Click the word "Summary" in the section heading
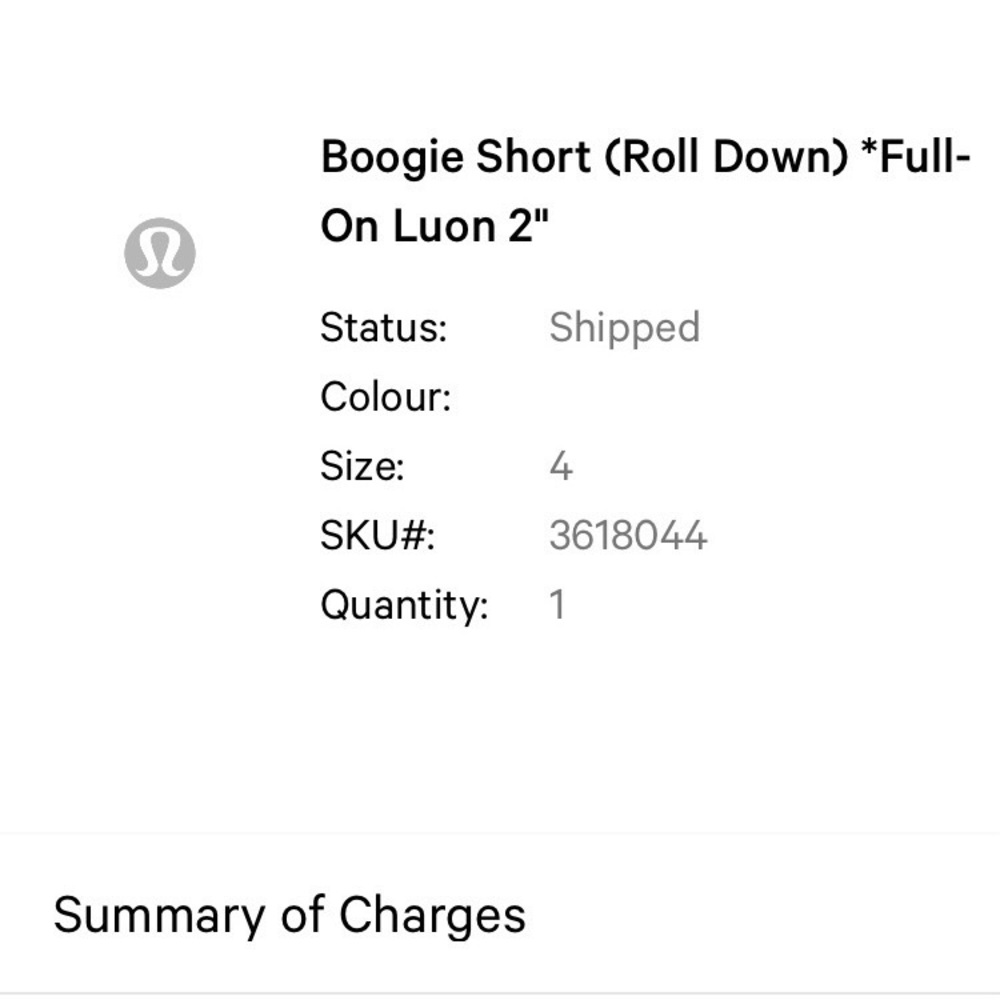1000x1000 pixels. point(161,915)
